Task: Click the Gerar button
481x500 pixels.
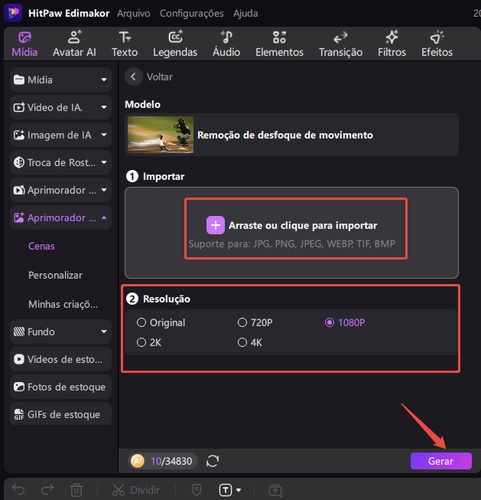Action: tap(441, 461)
